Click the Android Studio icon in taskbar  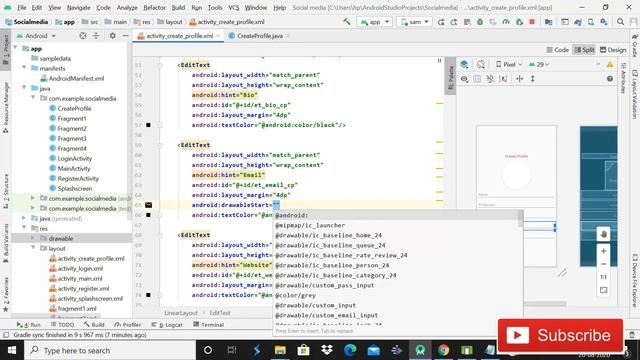[420, 350]
